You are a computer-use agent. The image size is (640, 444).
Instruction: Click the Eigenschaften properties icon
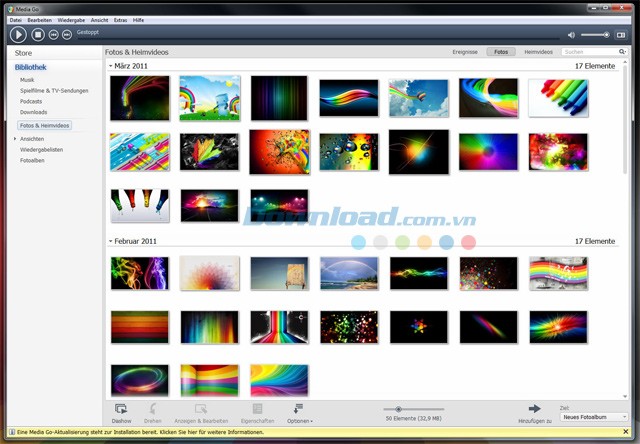pyautogui.click(x=258, y=409)
